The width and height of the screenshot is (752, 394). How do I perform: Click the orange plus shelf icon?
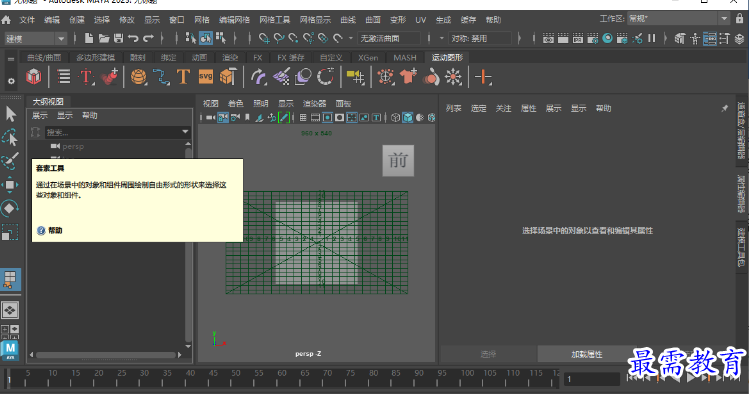483,77
